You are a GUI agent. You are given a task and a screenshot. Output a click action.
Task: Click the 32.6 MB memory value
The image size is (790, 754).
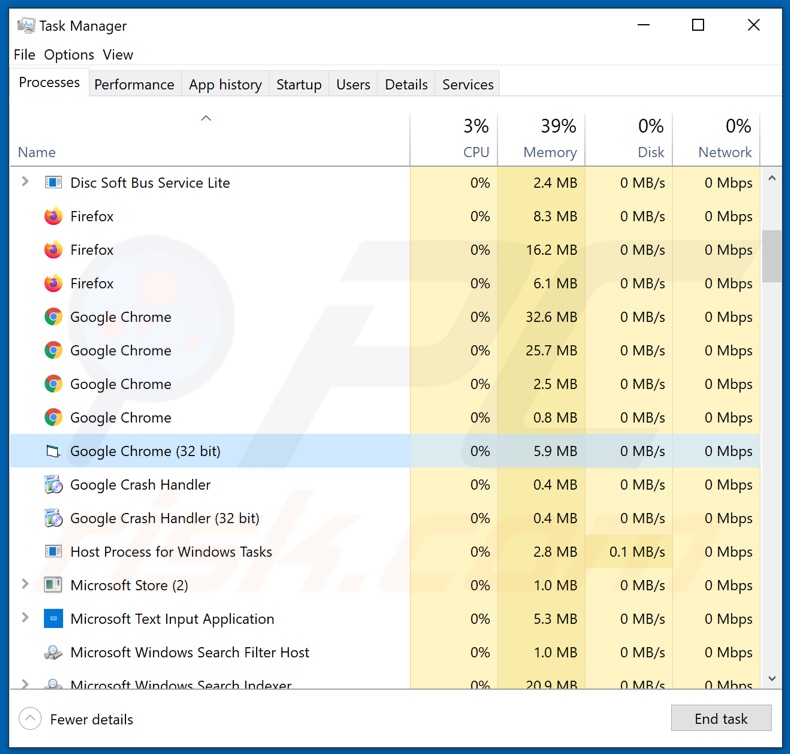pos(551,317)
